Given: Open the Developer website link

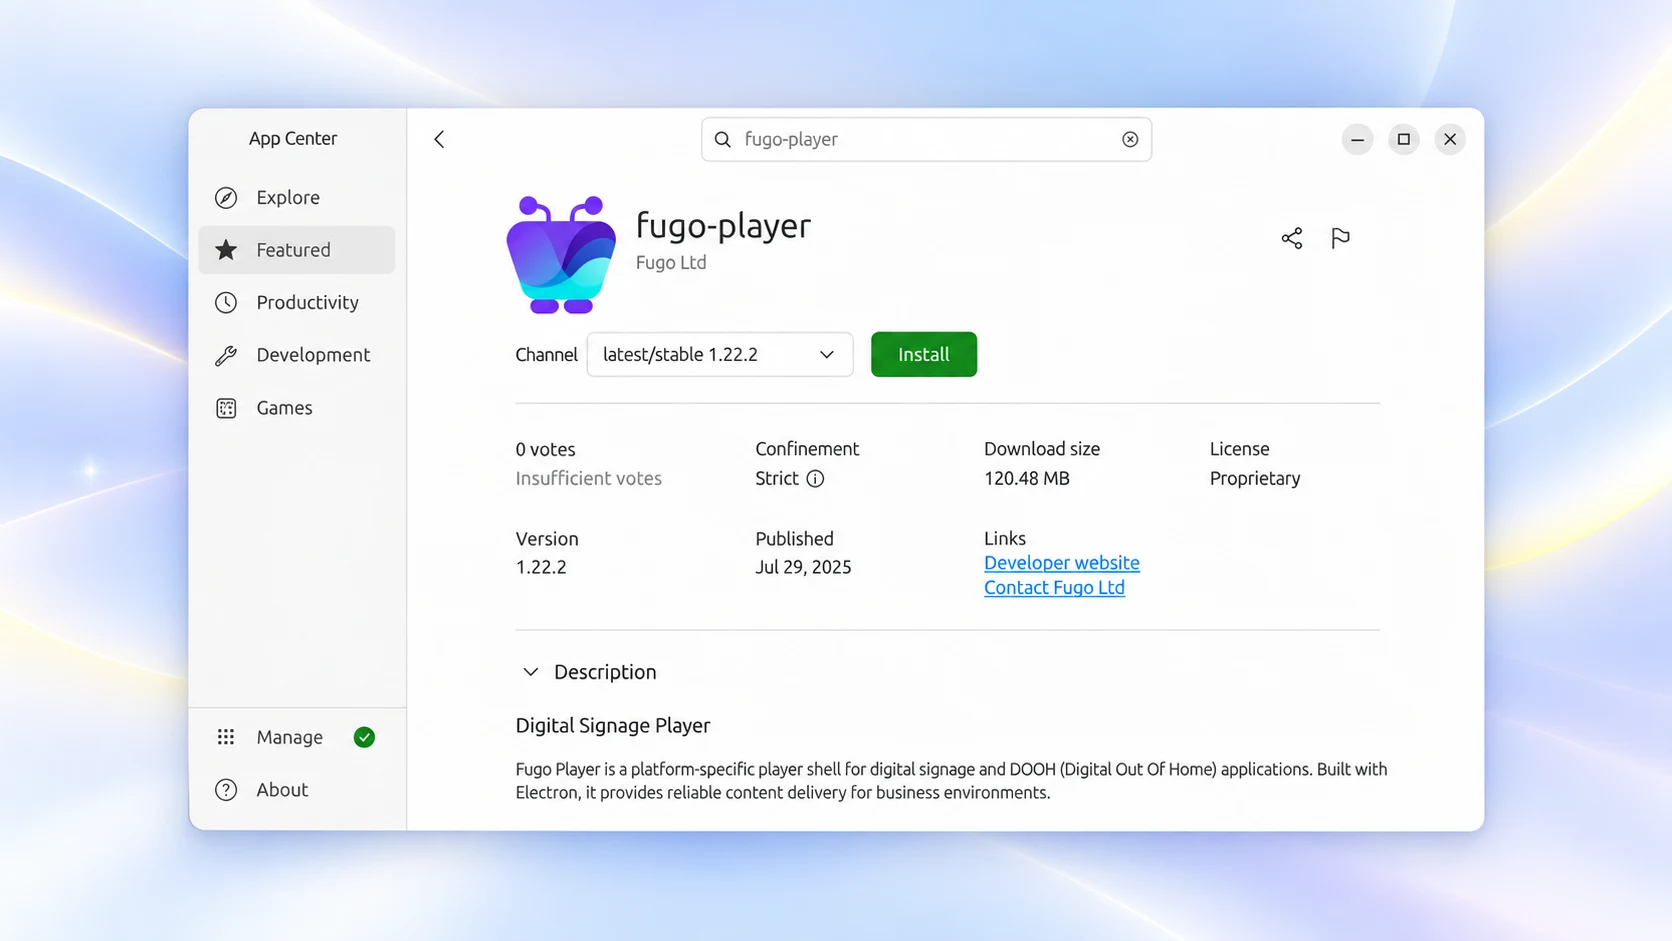Looking at the screenshot, I should click(x=1062, y=563).
